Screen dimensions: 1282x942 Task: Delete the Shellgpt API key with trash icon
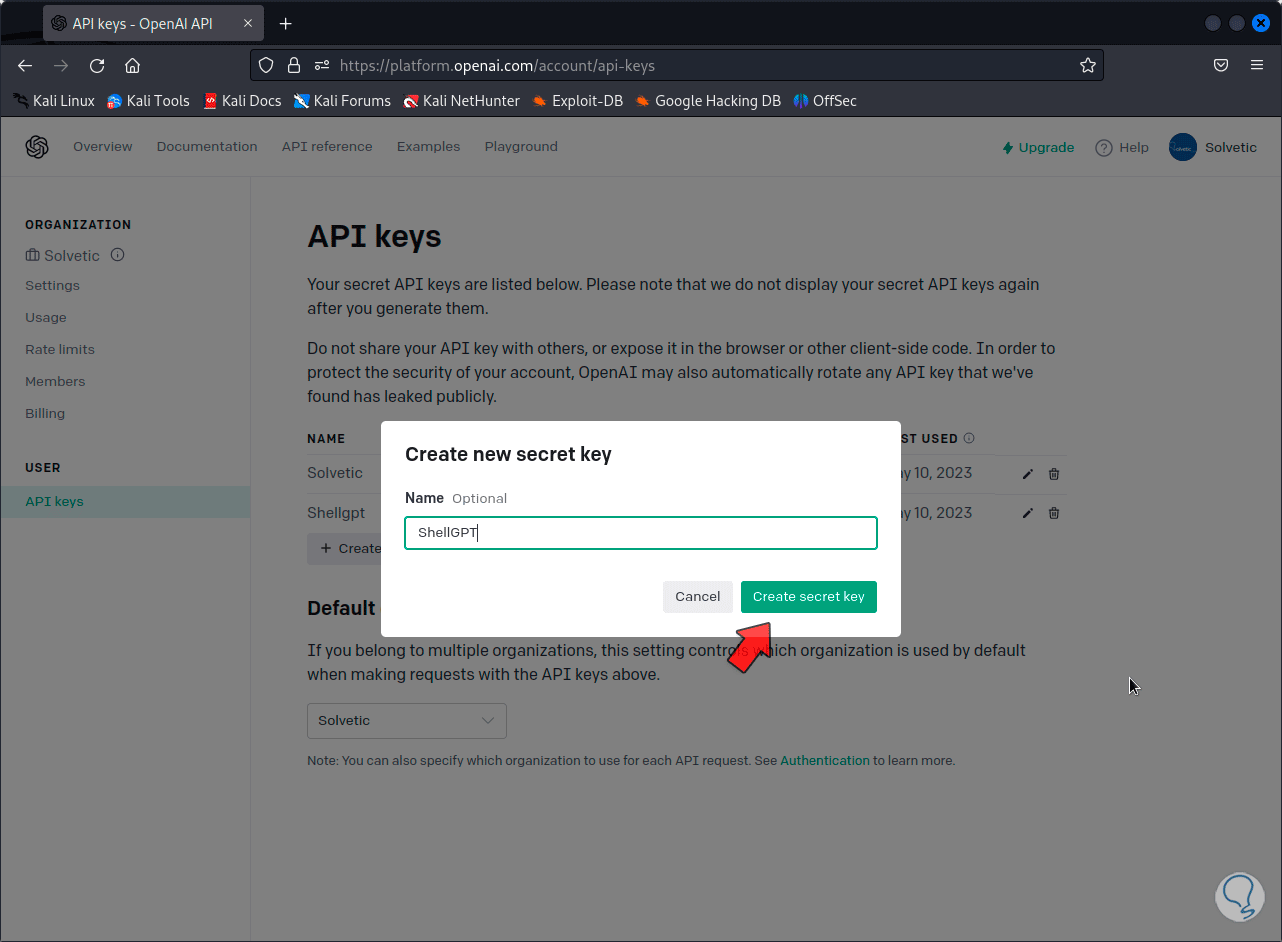[x=1054, y=513]
